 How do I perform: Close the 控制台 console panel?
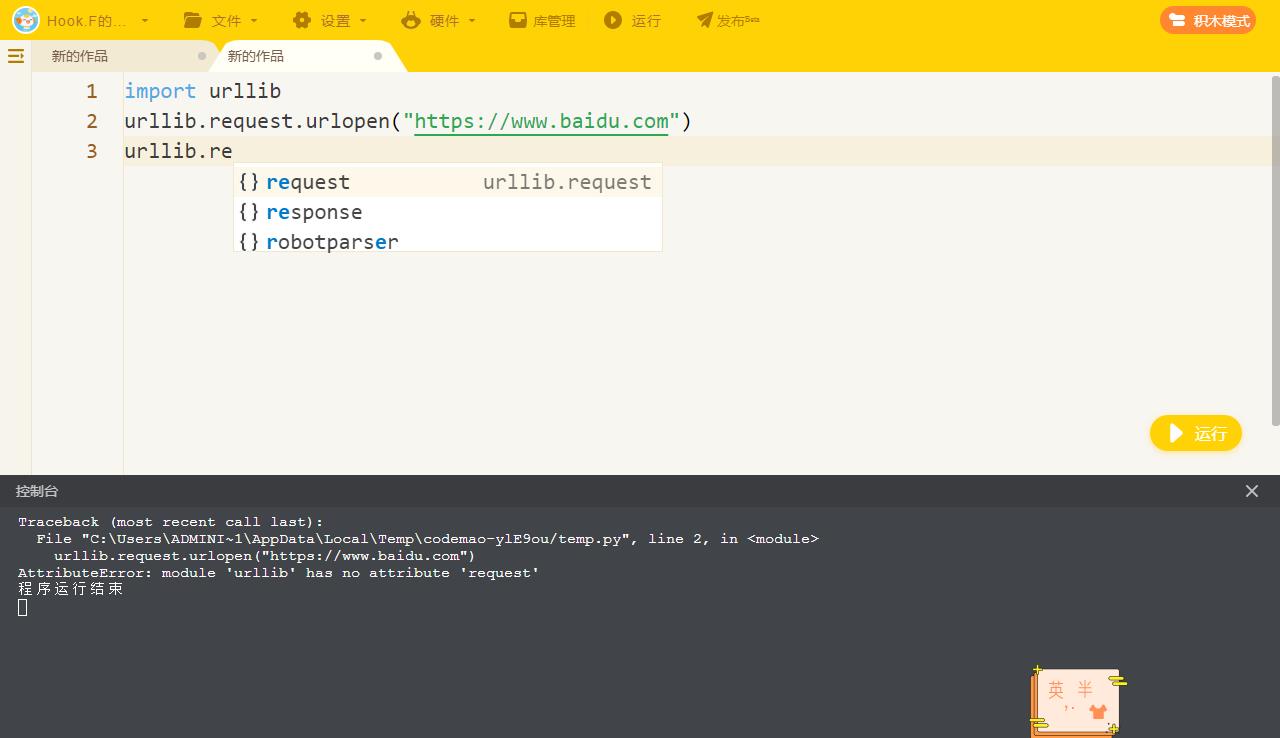[1252, 491]
